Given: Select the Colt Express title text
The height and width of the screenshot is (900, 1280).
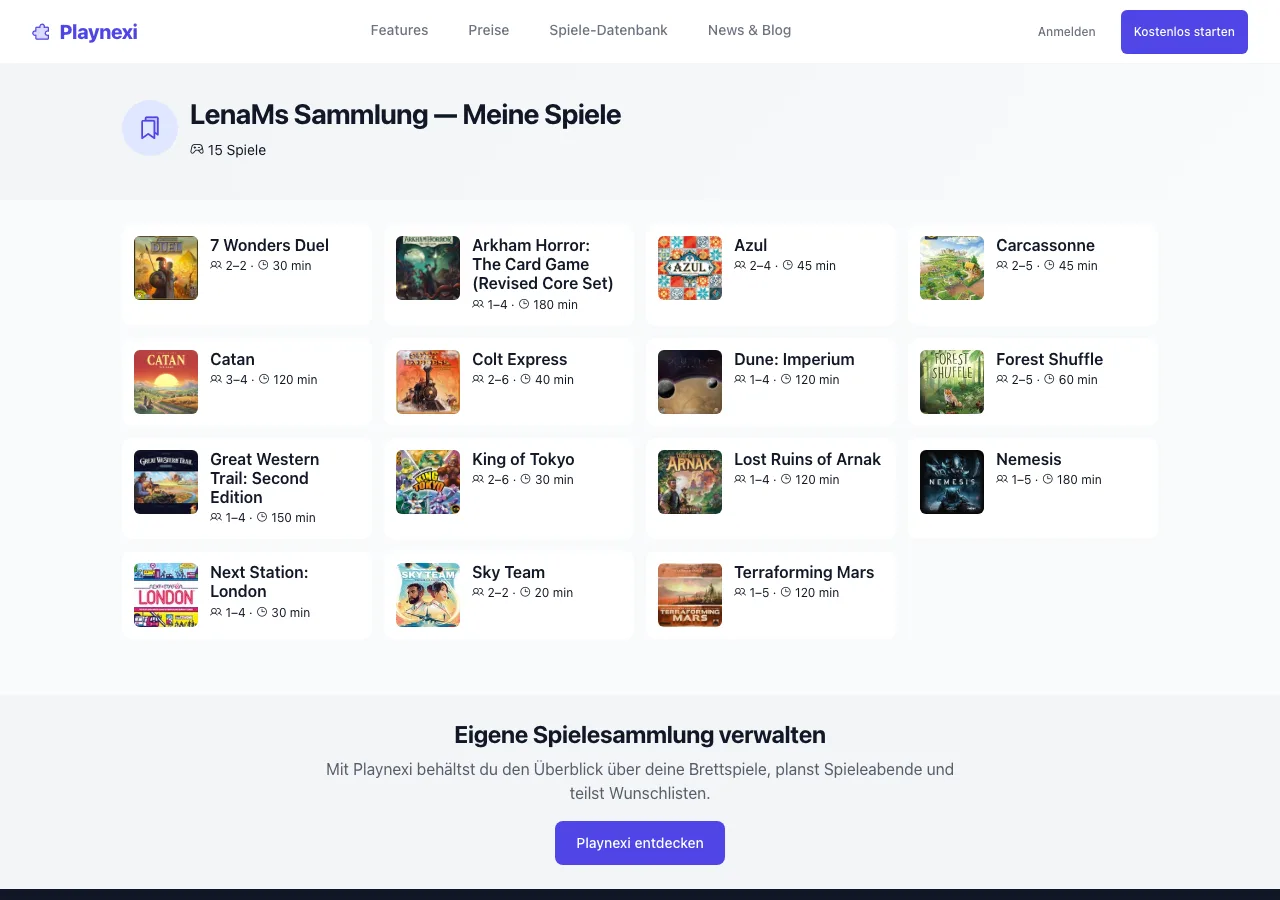Looking at the screenshot, I should pos(519,359).
